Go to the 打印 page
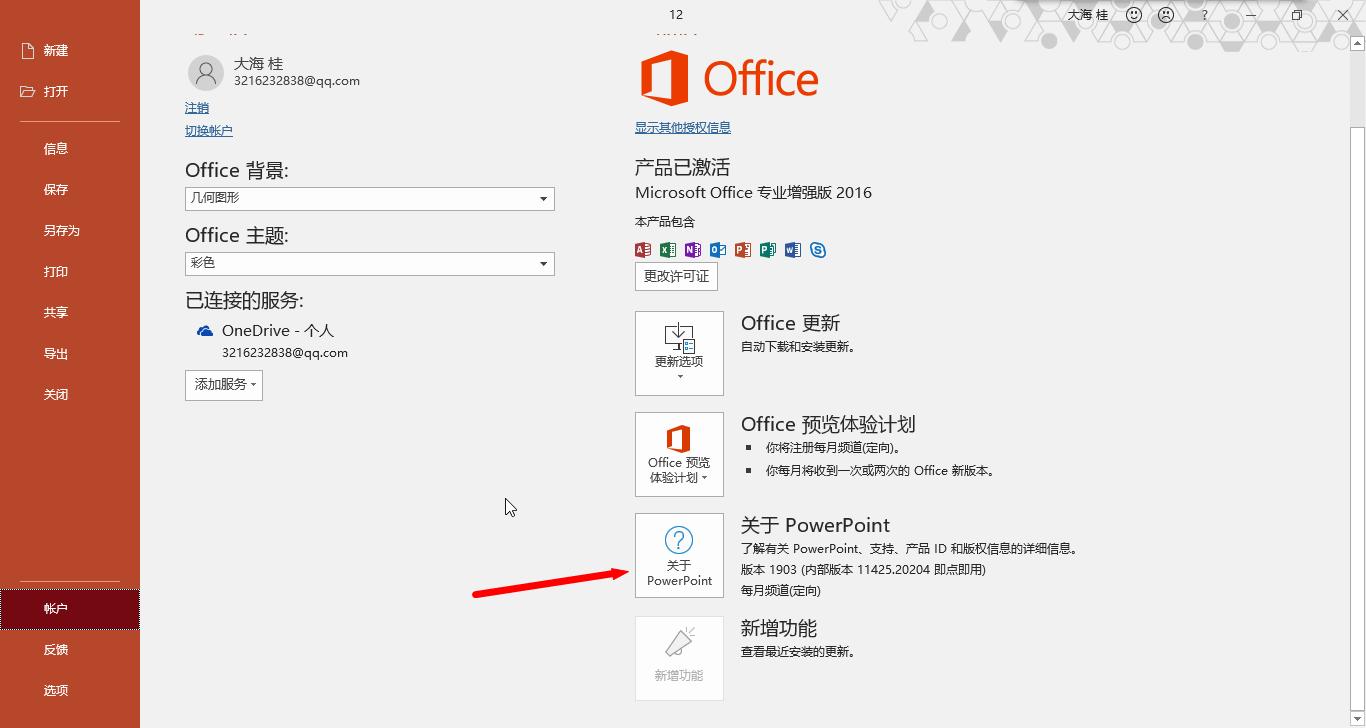 (56, 272)
